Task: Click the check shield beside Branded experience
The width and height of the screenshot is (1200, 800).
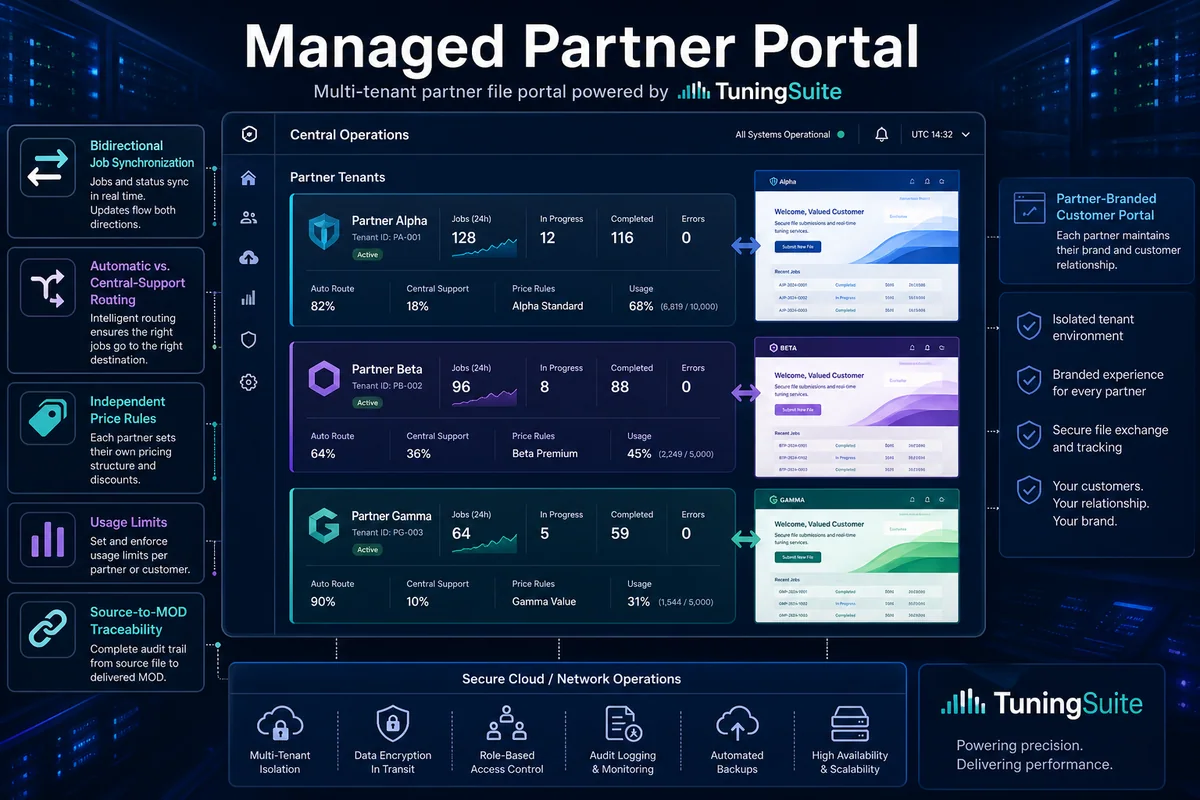Action: pos(1028,381)
